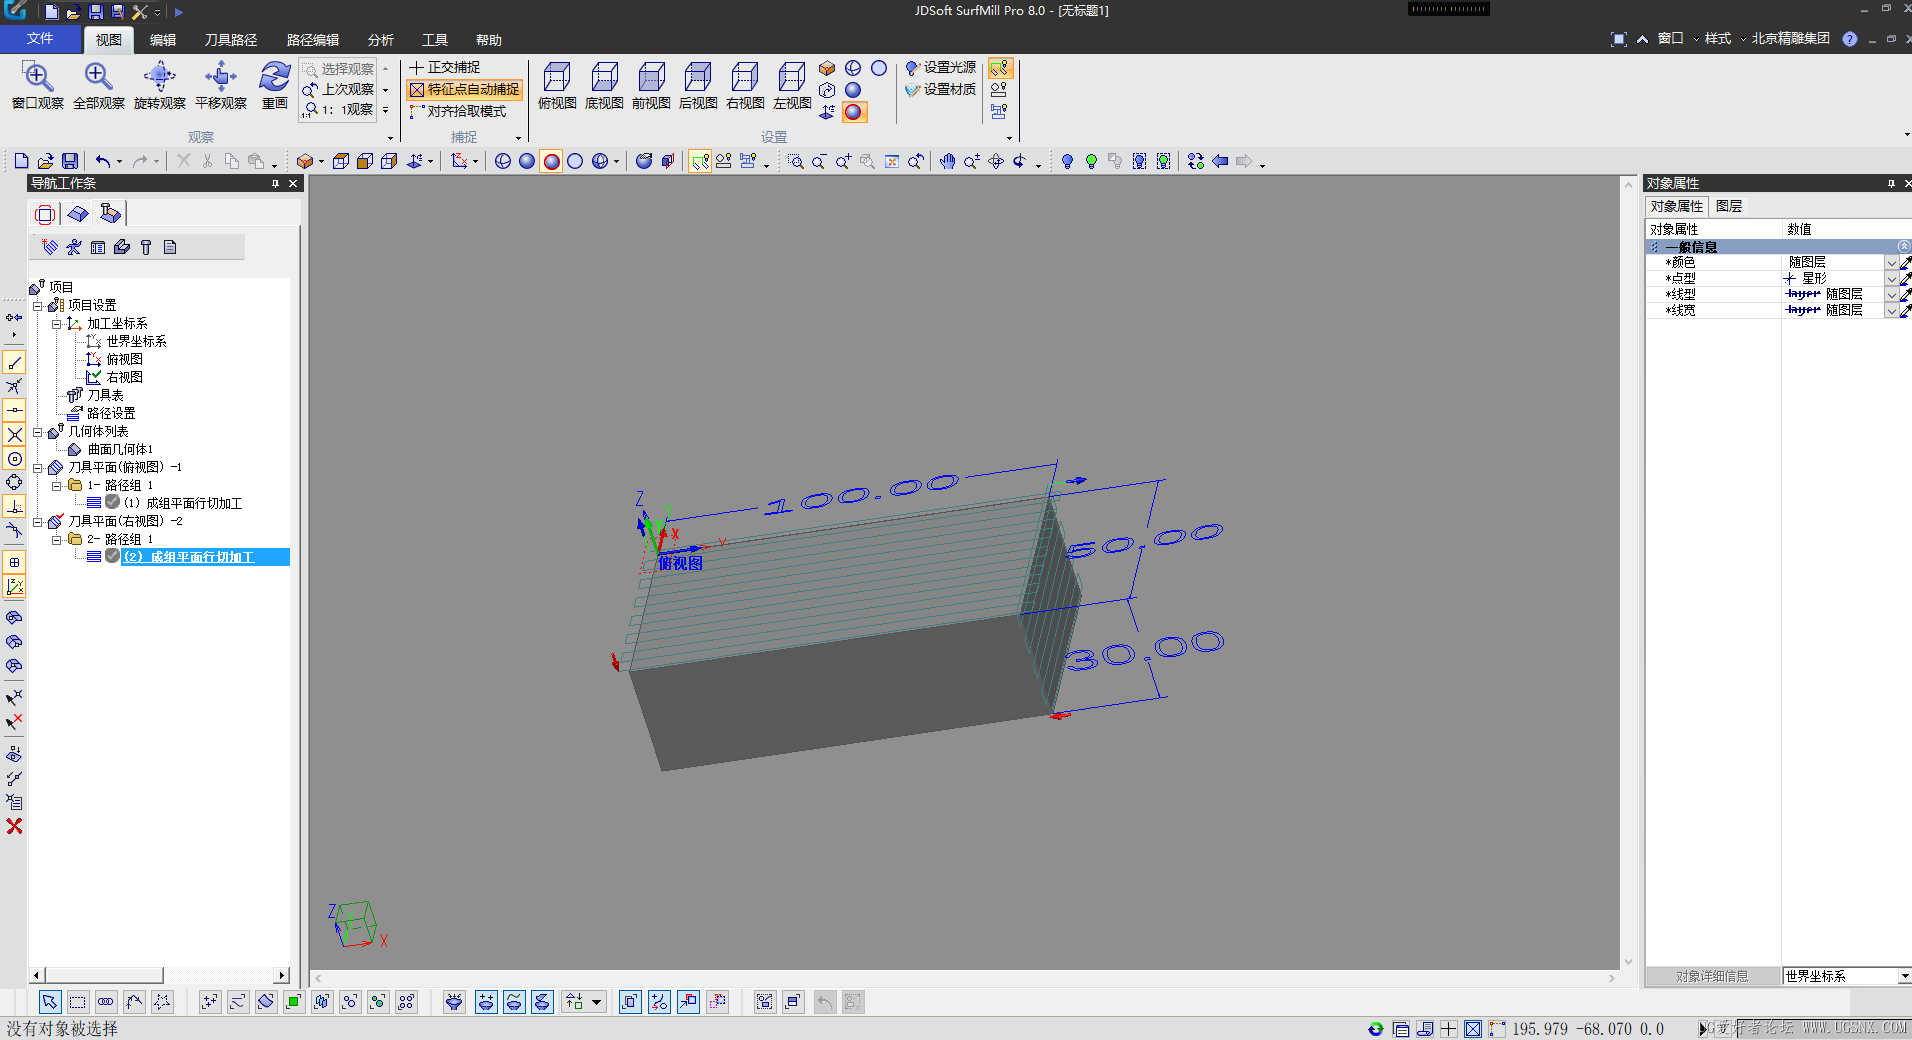Click the 重画 redraw icon
The image size is (1912, 1040).
click(274, 84)
